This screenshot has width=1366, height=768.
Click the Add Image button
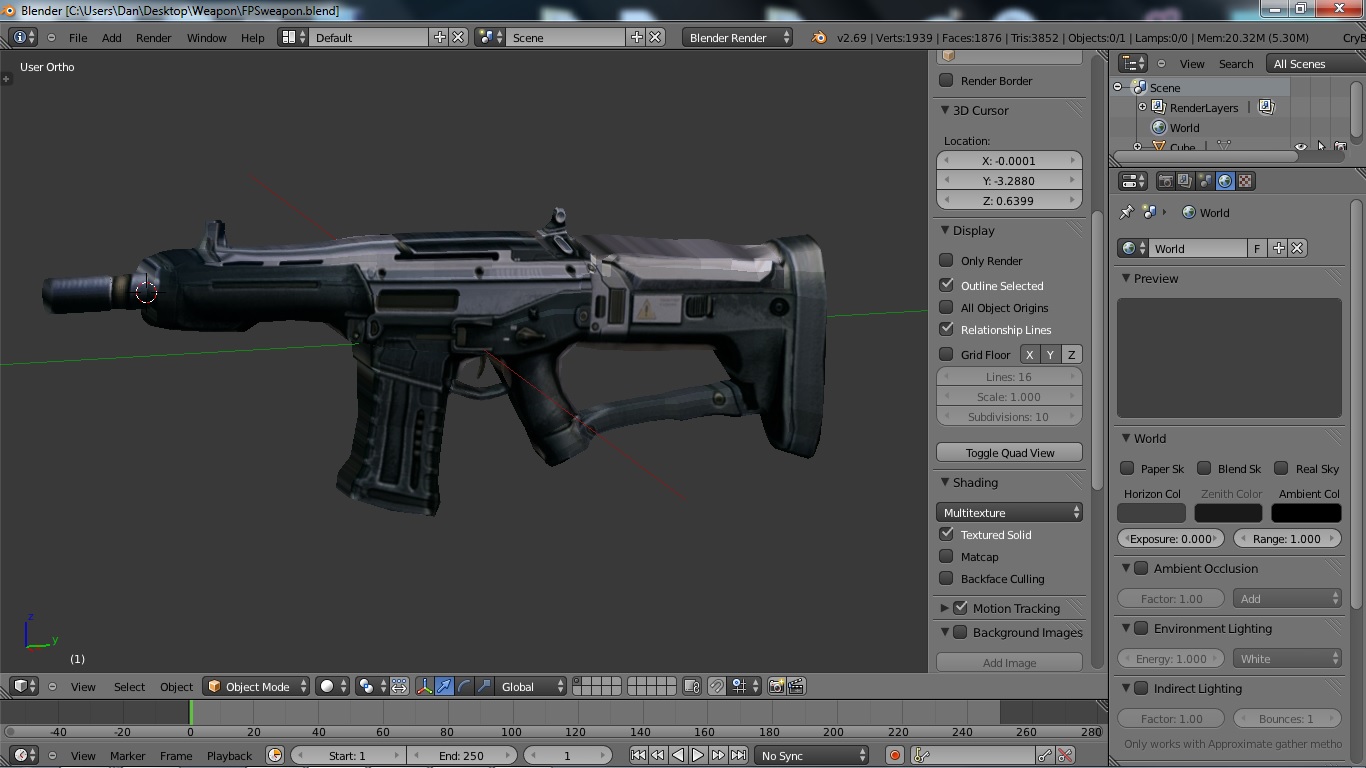point(1010,662)
